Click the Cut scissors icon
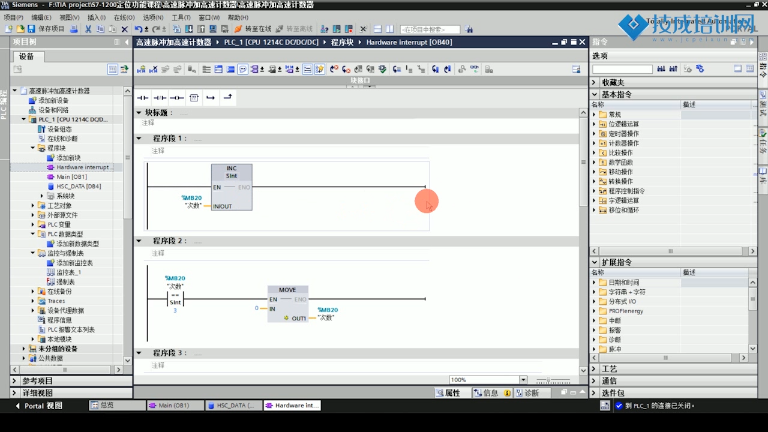 tap(88, 29)
